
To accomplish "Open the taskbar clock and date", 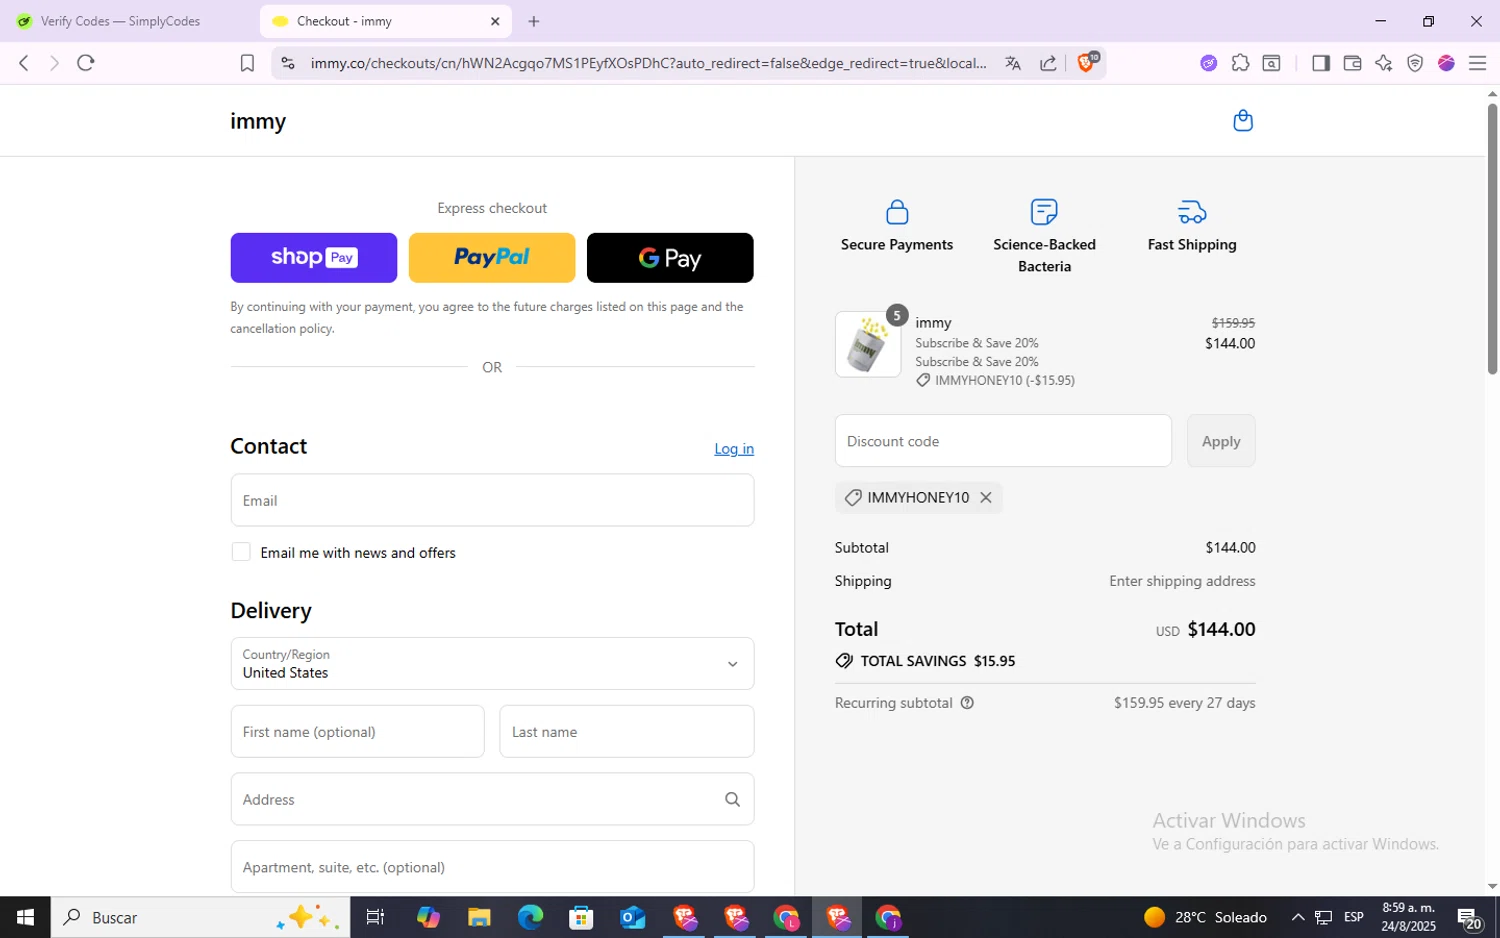I will click(1409, 917).
